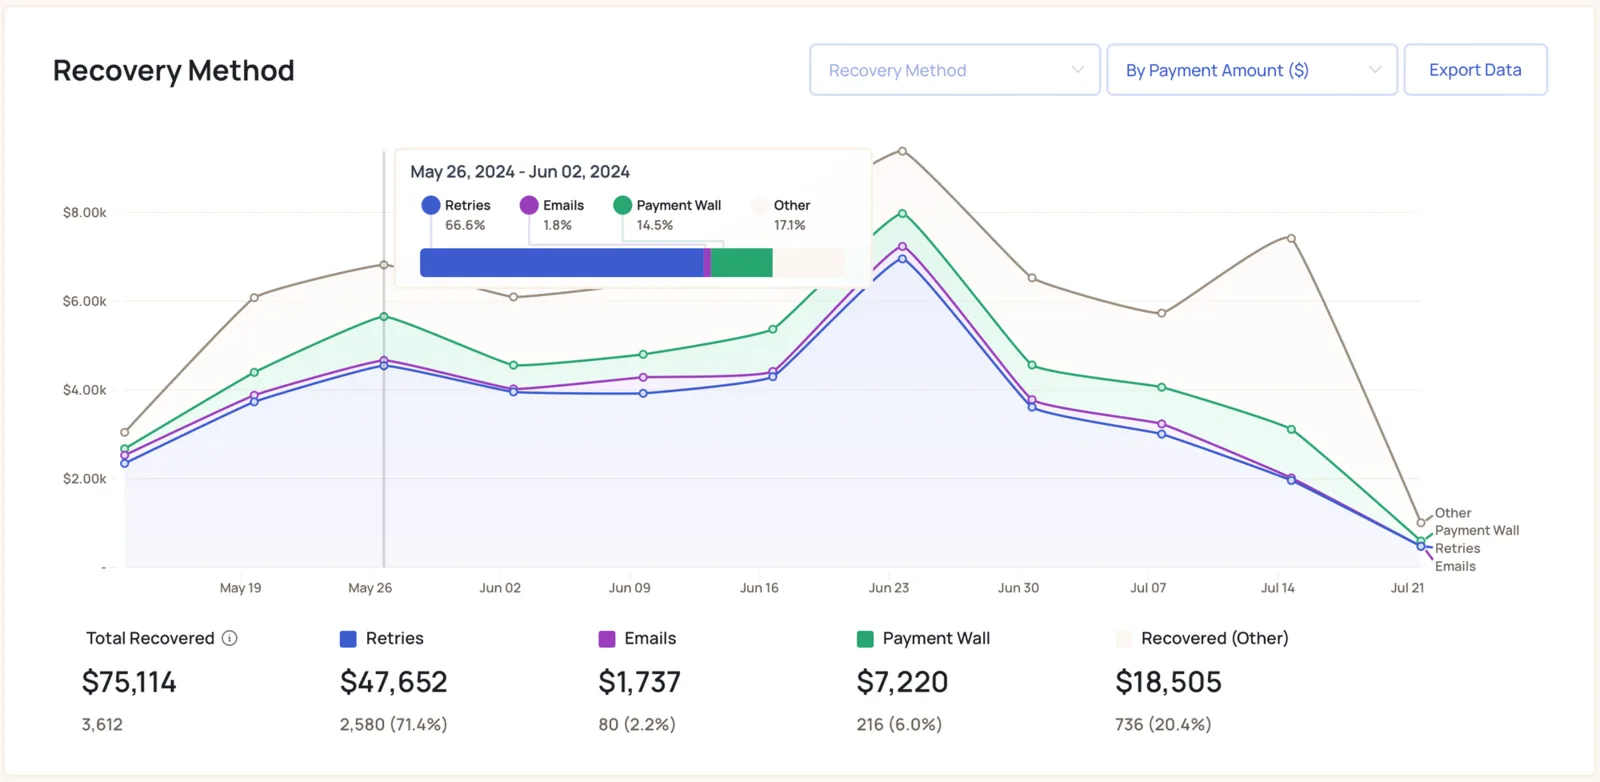Select the purple Emails legend square above $1,737
This screenshot has height=782, width=1600.
pyautogui.click(x=606, y=639)
